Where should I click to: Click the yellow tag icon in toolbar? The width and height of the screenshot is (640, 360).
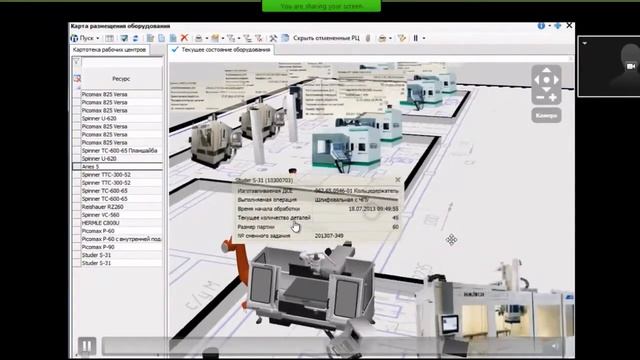(x=402, y=38)
